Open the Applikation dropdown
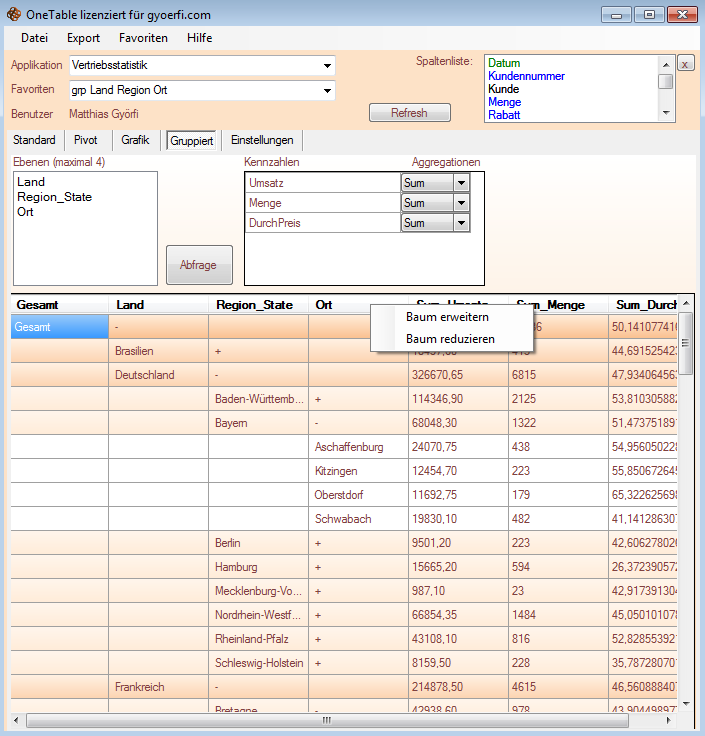Viewport: 705px width, 736px height. [x=327, y=66]
